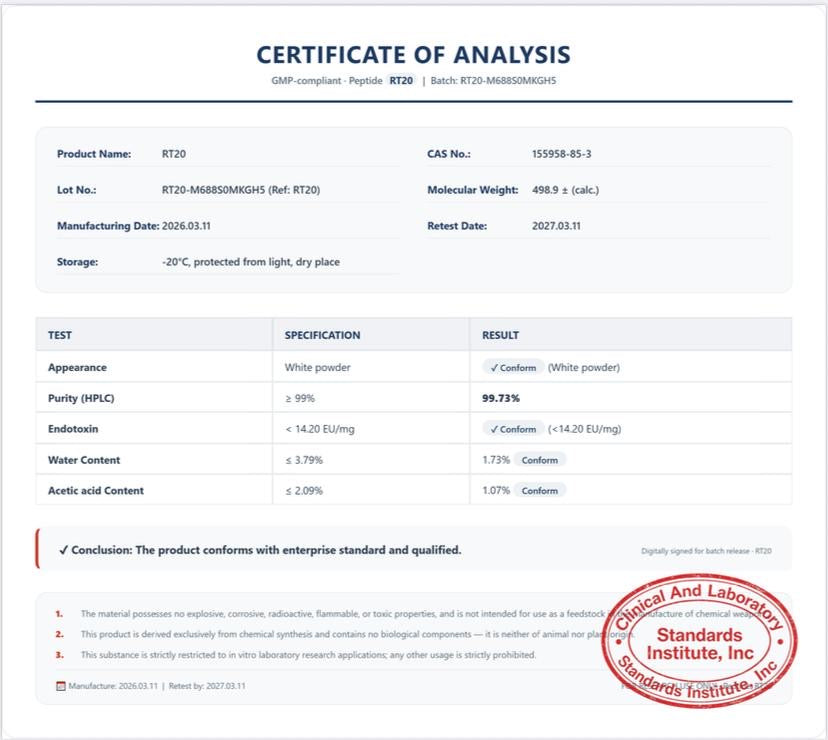Click the Conform badge for Acetic acid Content
Image resolution: width=828 pixels, height=740 pixels.
(540, 491)
